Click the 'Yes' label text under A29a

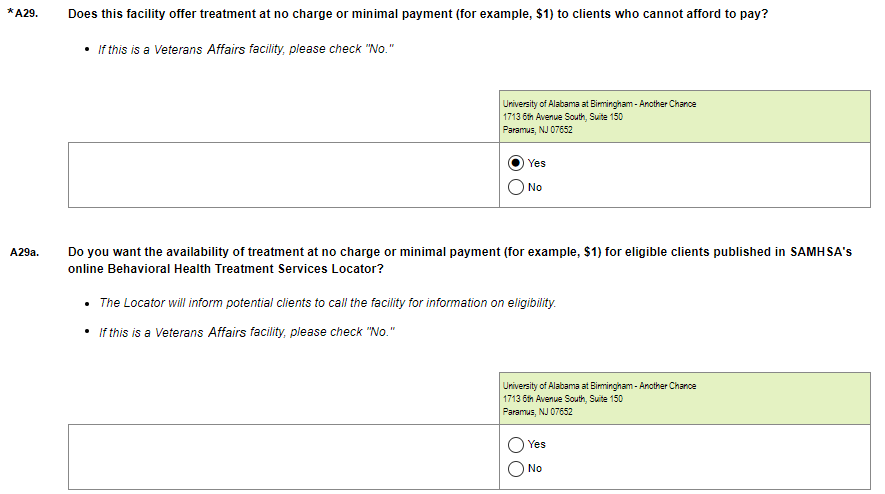(x=537, y=444)
